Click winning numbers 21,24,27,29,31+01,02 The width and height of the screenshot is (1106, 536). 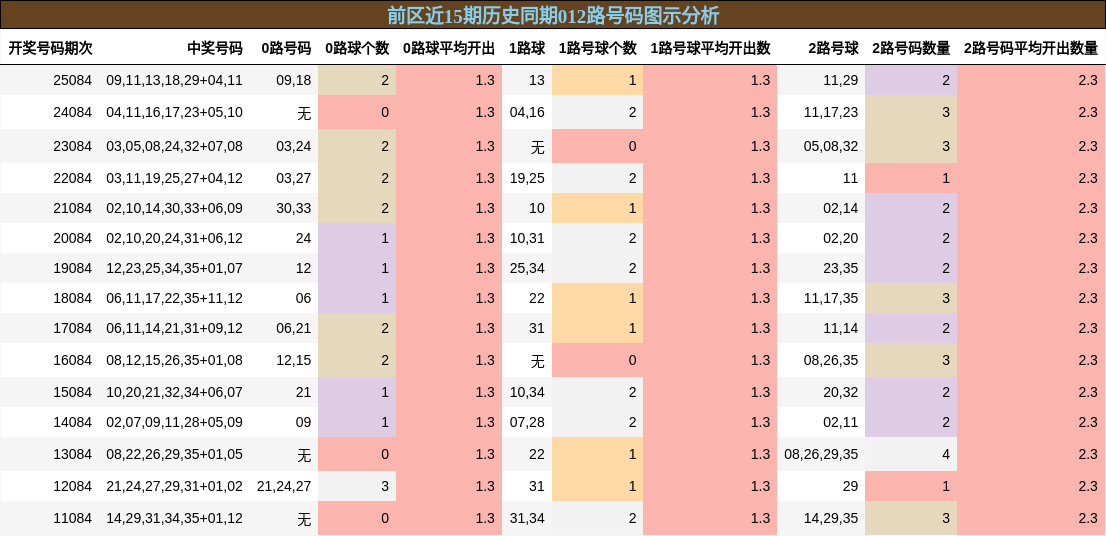pyautogui.click(x=174, y=486)
